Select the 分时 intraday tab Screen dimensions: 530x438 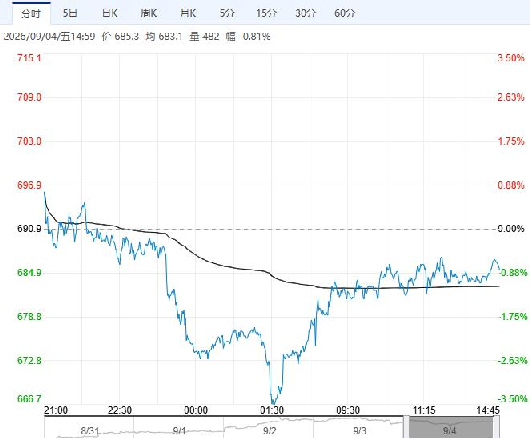[x=31, y=14]
